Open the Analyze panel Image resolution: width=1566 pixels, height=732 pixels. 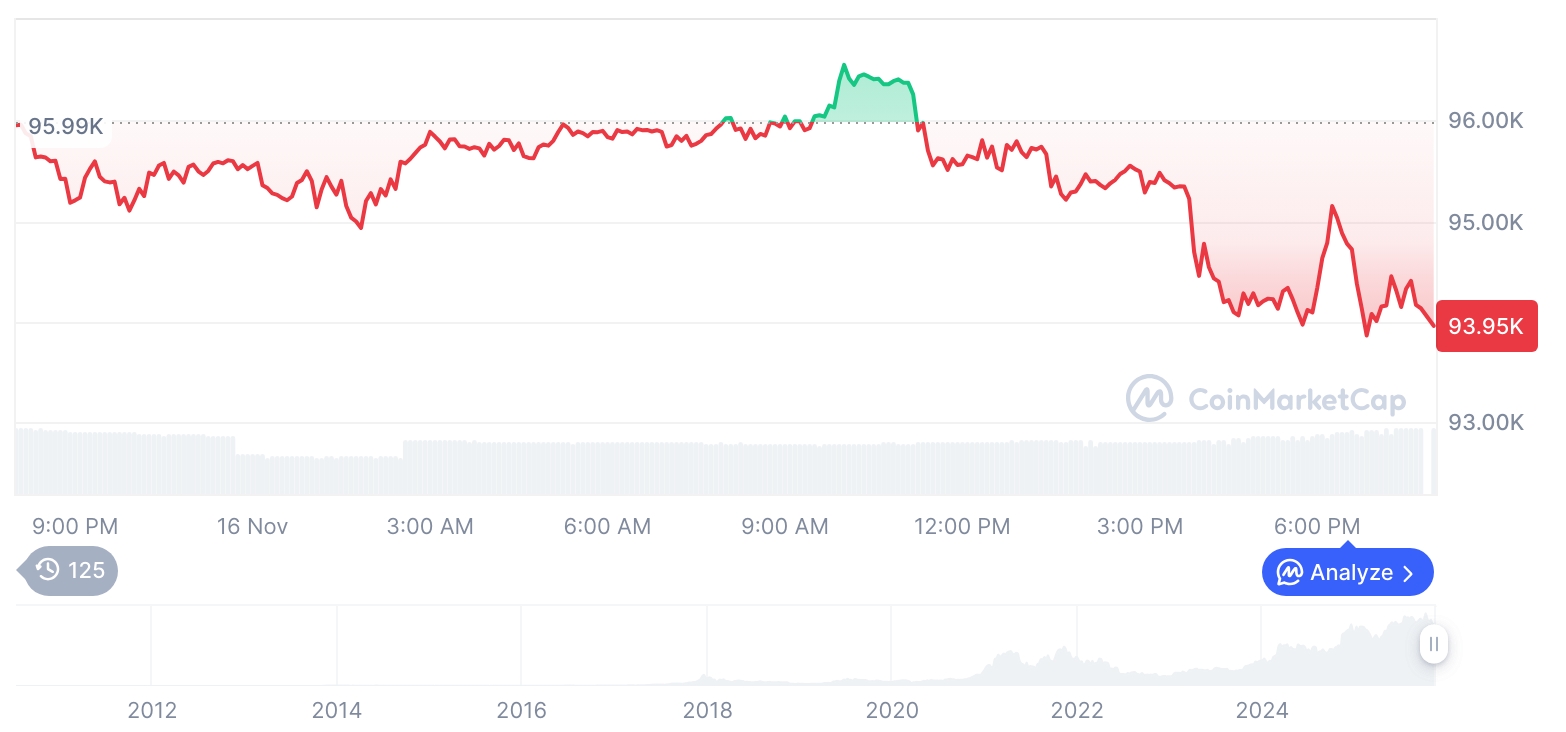(1347, 573)
